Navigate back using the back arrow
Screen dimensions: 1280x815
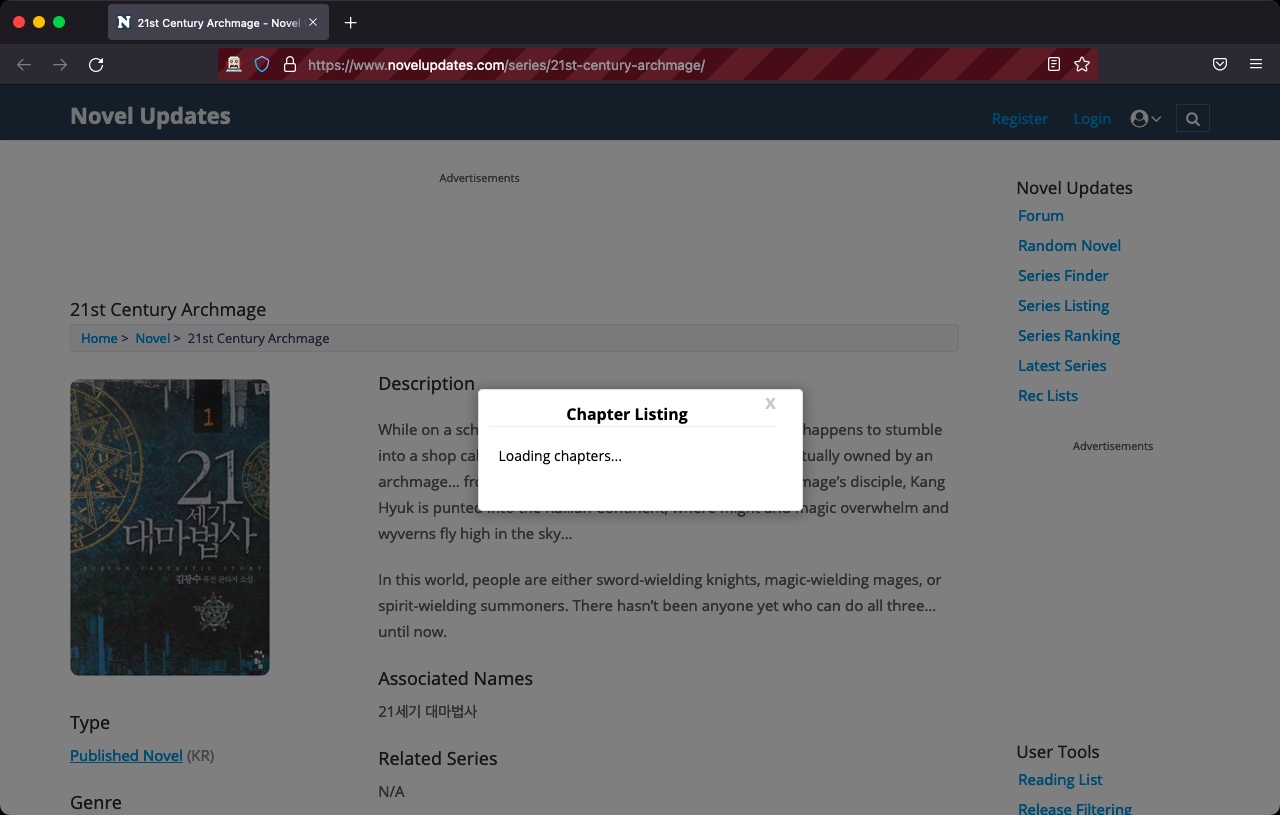click(x=24, y=64)
